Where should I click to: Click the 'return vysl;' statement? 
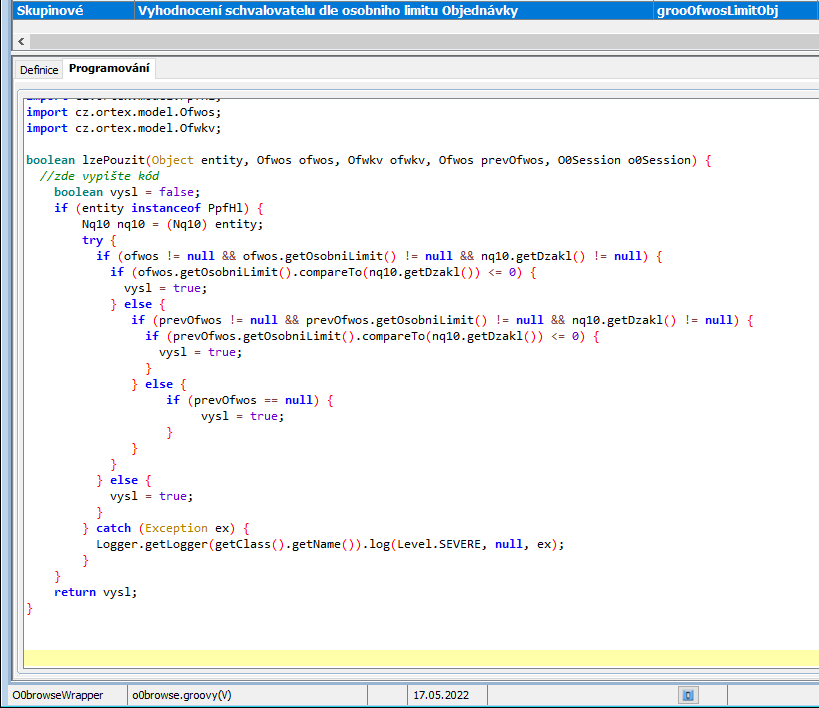point(95,592)
